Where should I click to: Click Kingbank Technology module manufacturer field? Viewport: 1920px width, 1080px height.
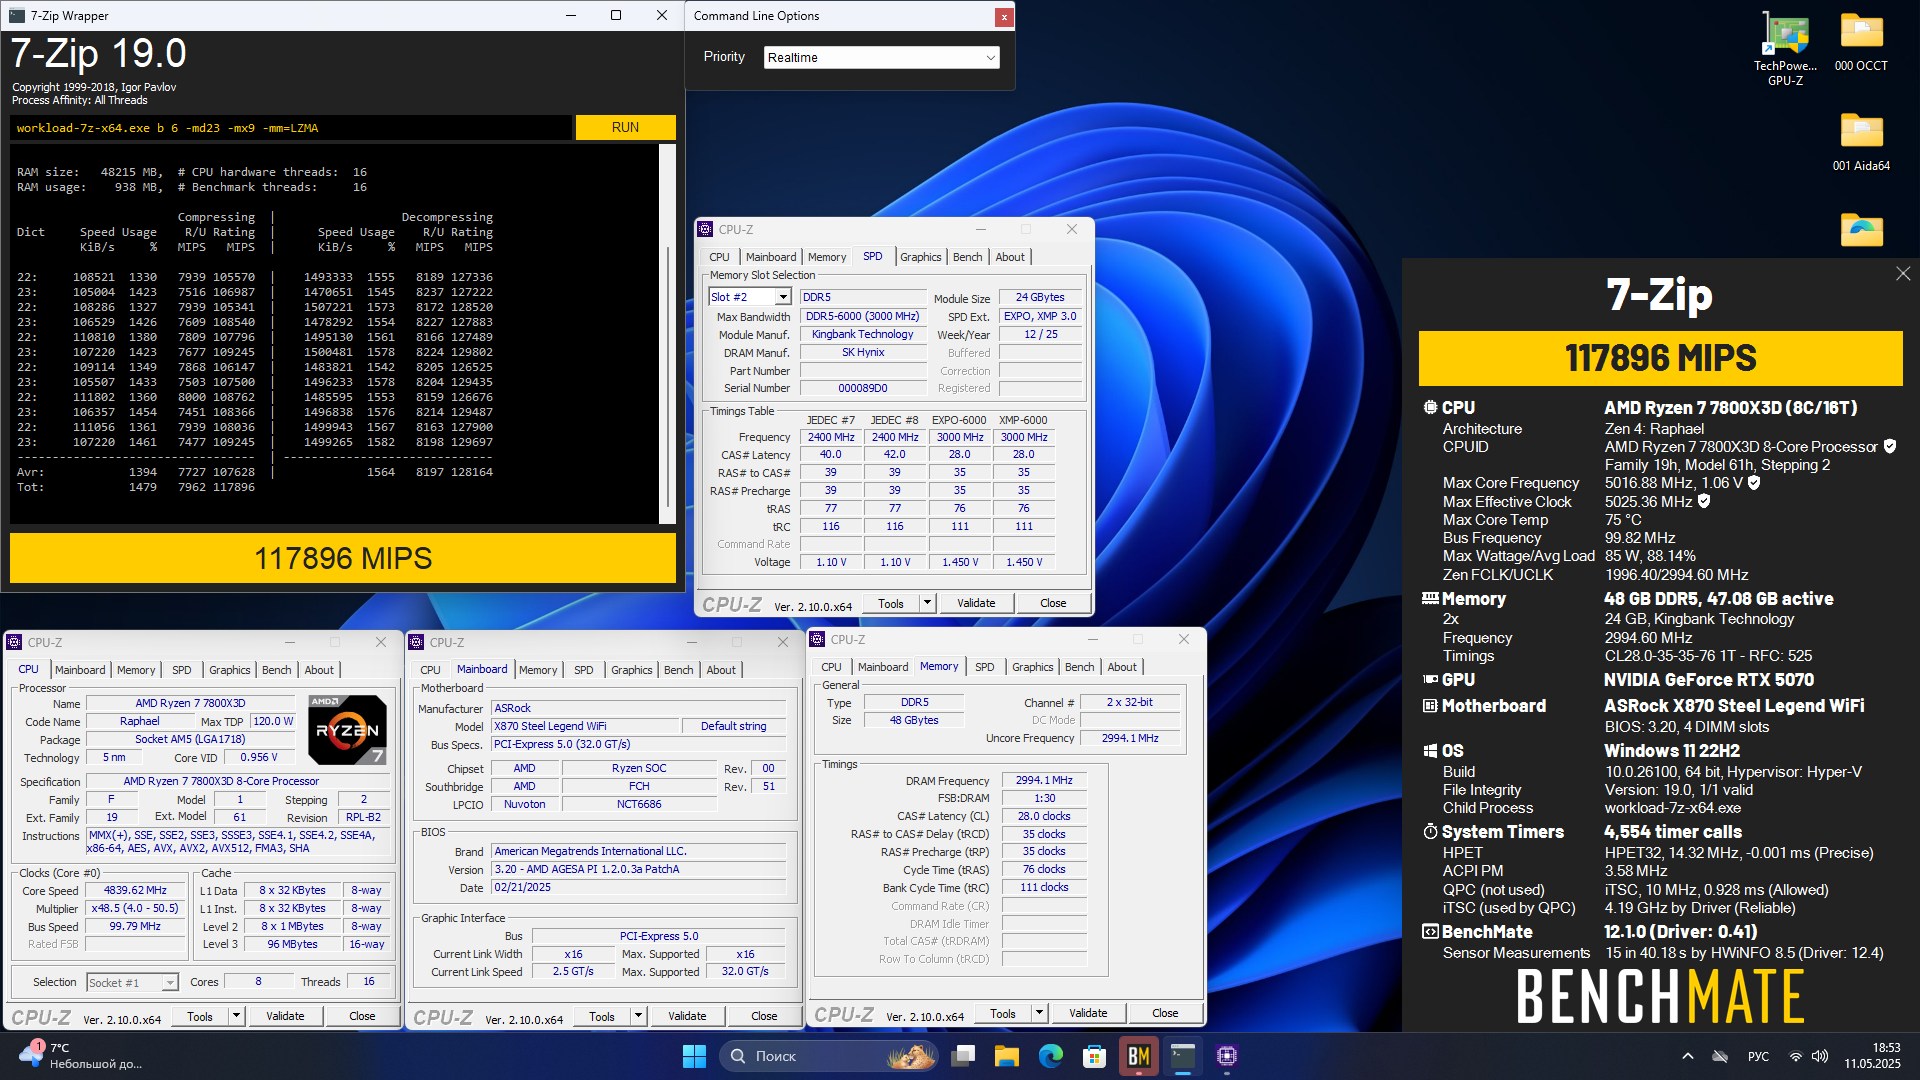[x=862, y=335]
